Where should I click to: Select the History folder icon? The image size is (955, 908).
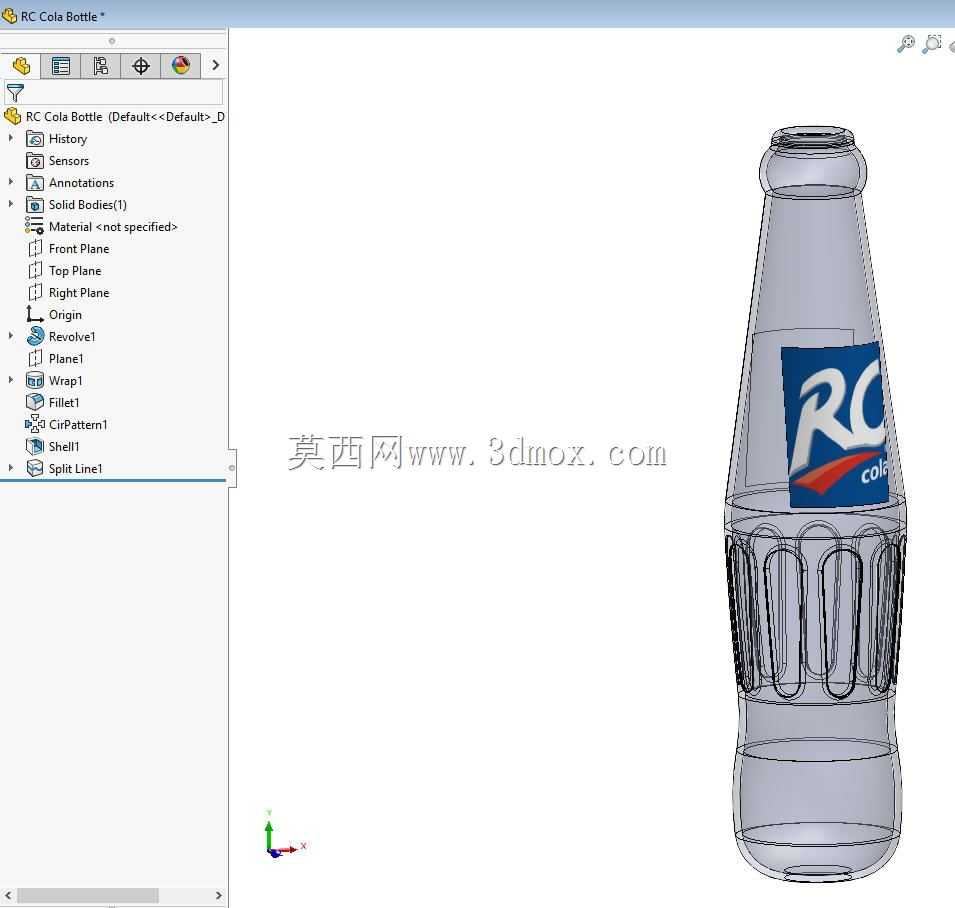click(x=35, y=139)
